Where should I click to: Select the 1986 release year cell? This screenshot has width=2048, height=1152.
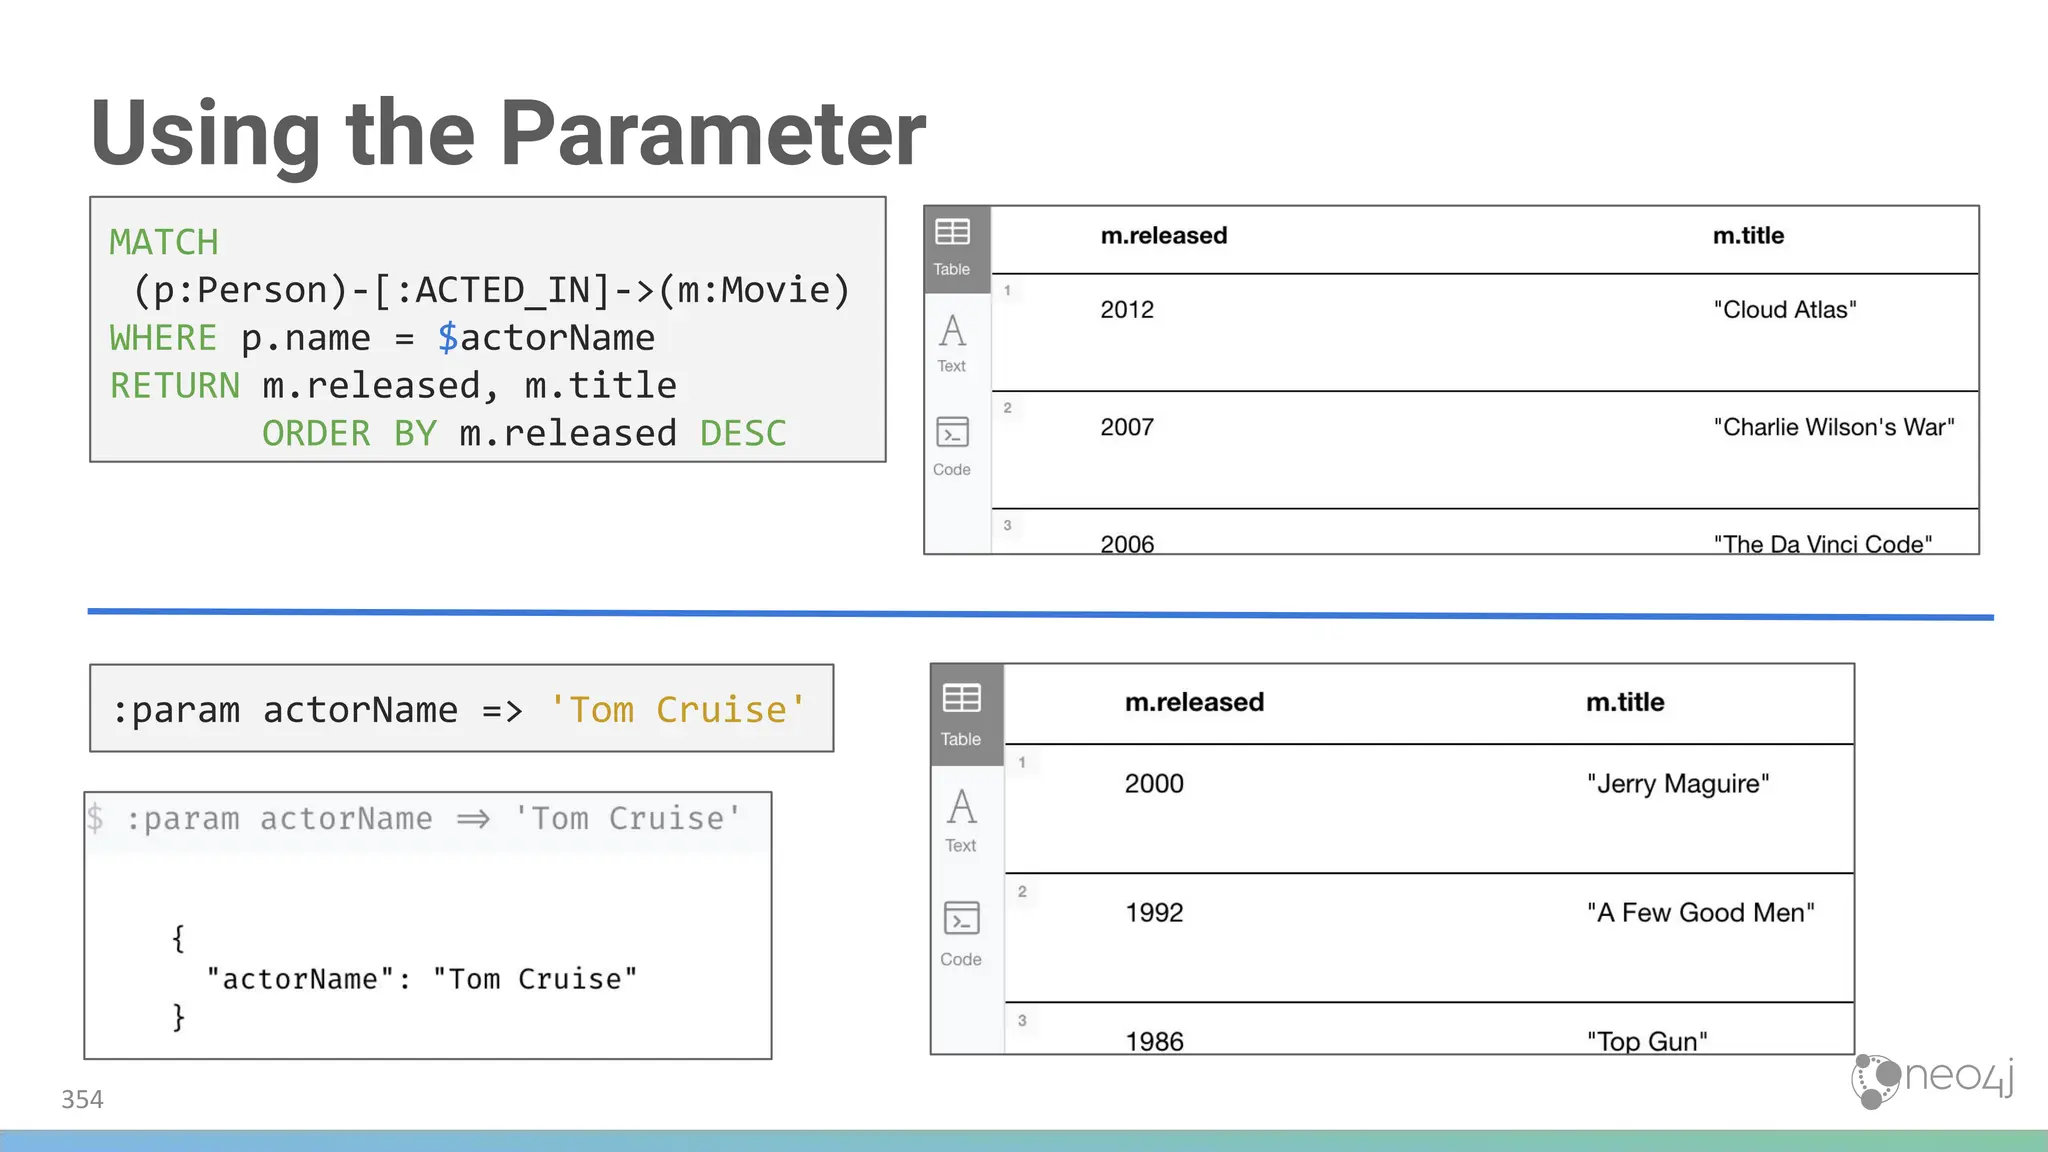coord(1154,1040)
